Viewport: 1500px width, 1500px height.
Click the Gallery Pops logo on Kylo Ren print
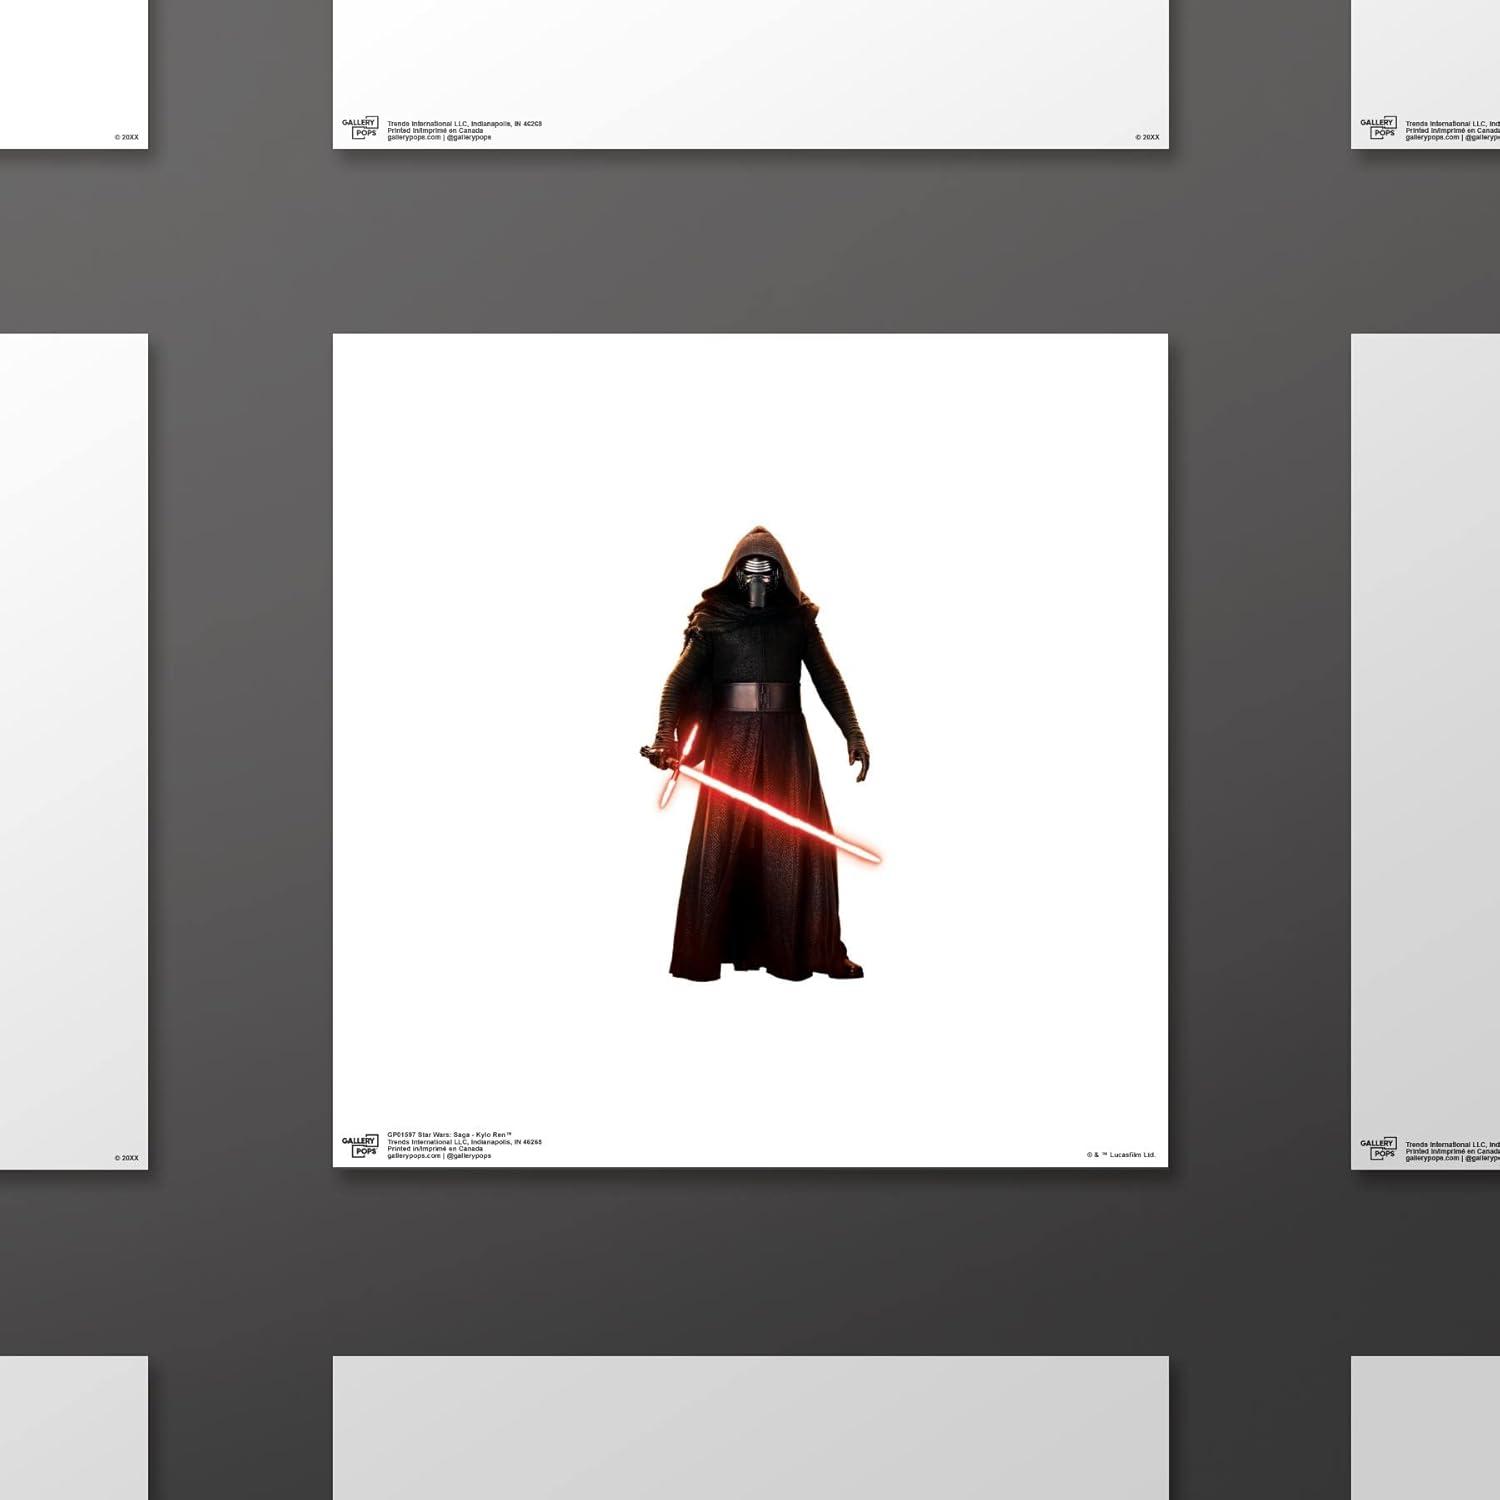[x=360, y=1146]
